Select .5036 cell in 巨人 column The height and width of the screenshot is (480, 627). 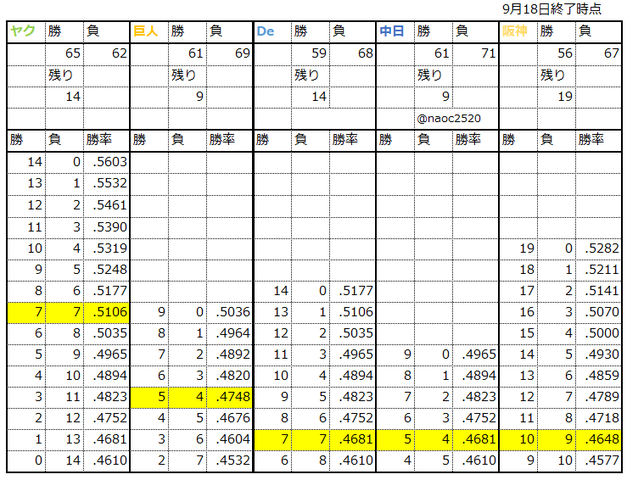230,312
